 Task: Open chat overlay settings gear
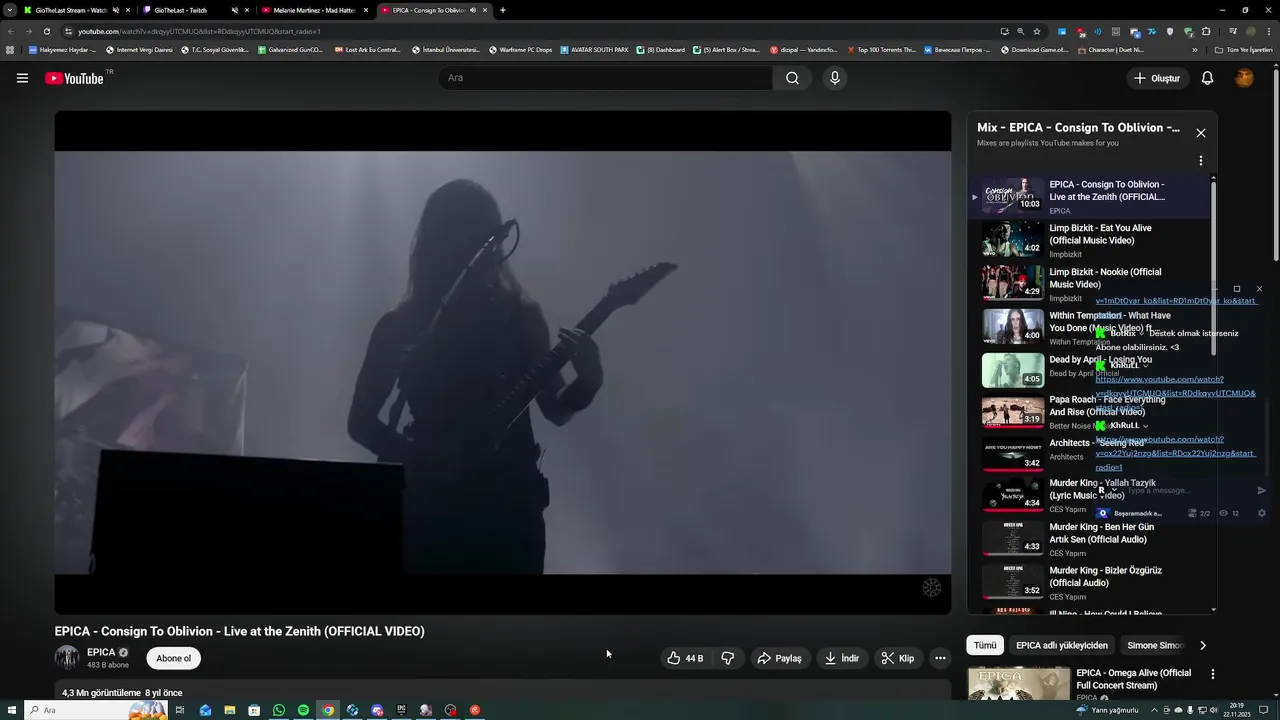(1261, 513)
